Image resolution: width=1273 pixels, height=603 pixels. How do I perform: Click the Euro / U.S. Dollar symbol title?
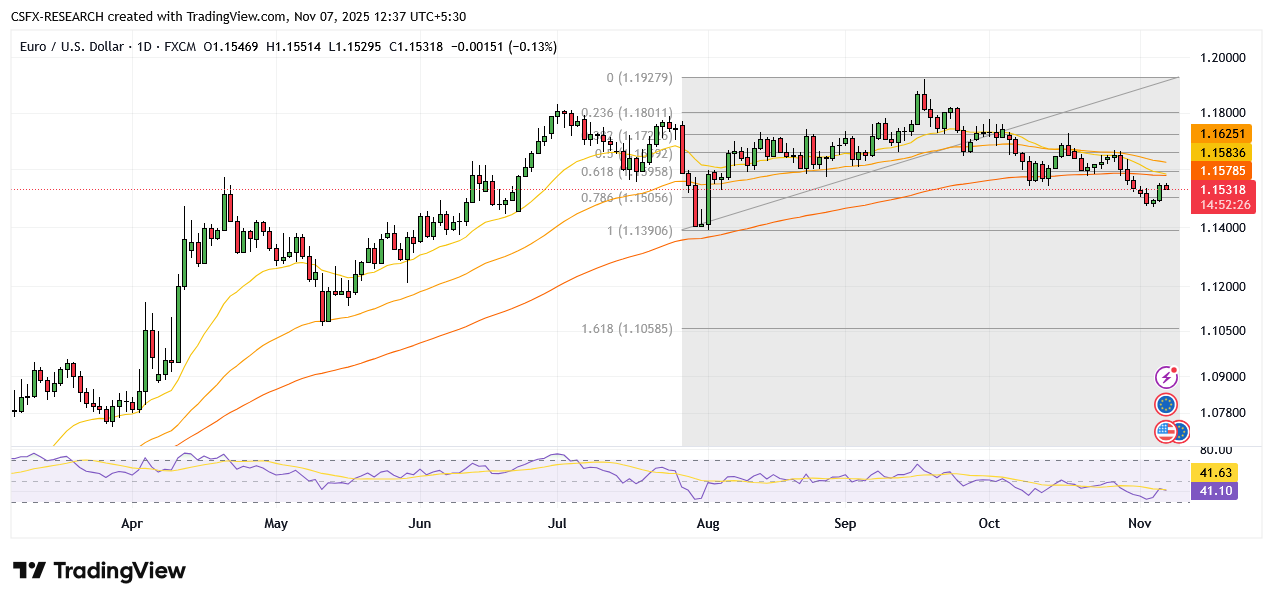coord(71,47)
